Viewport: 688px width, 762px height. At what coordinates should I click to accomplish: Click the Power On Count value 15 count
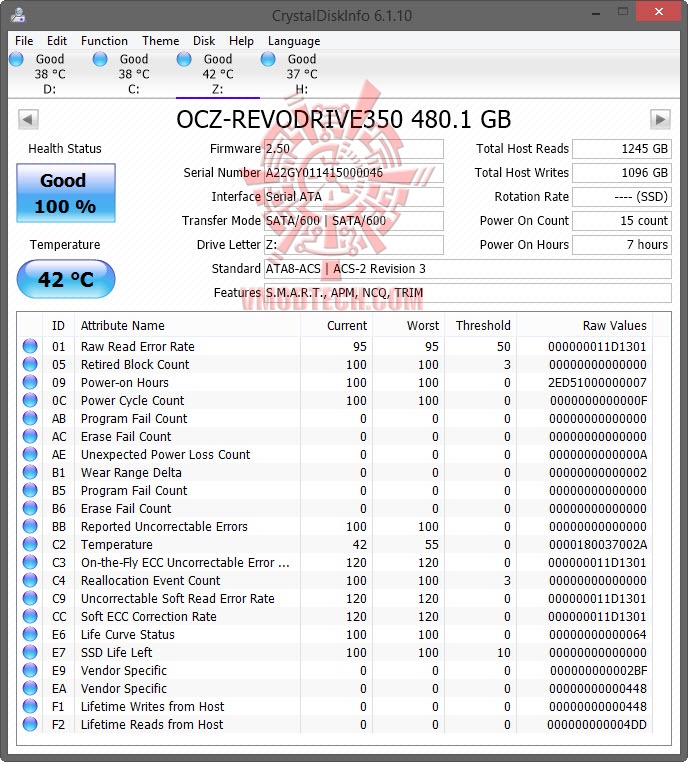click(x=622, y=221)
